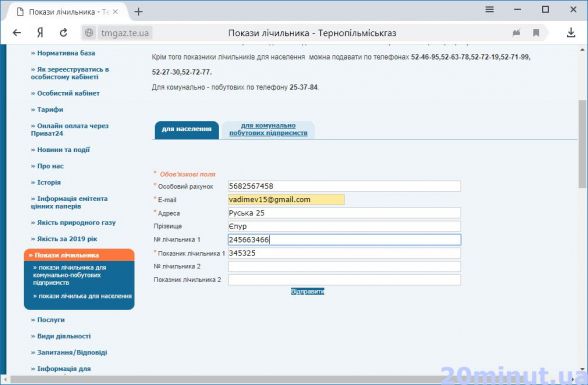Click the E-mail input field
The image size is (588, 385).
coord(286,199)
